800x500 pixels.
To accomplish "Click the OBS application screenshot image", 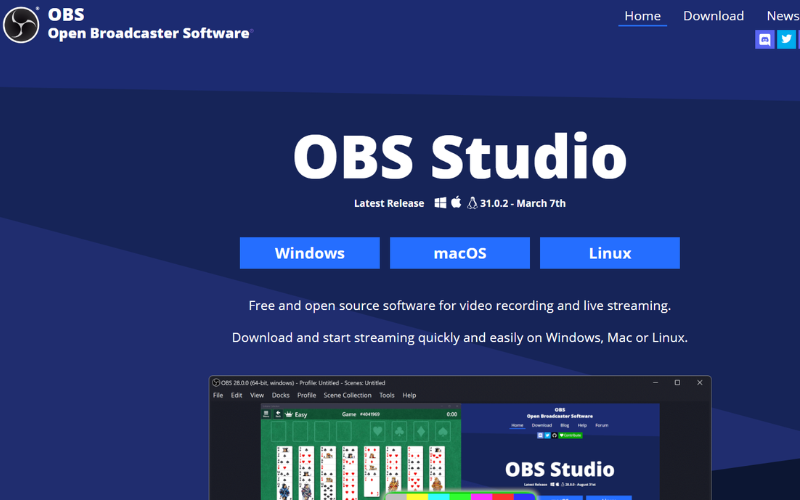I will coord(460,438).
